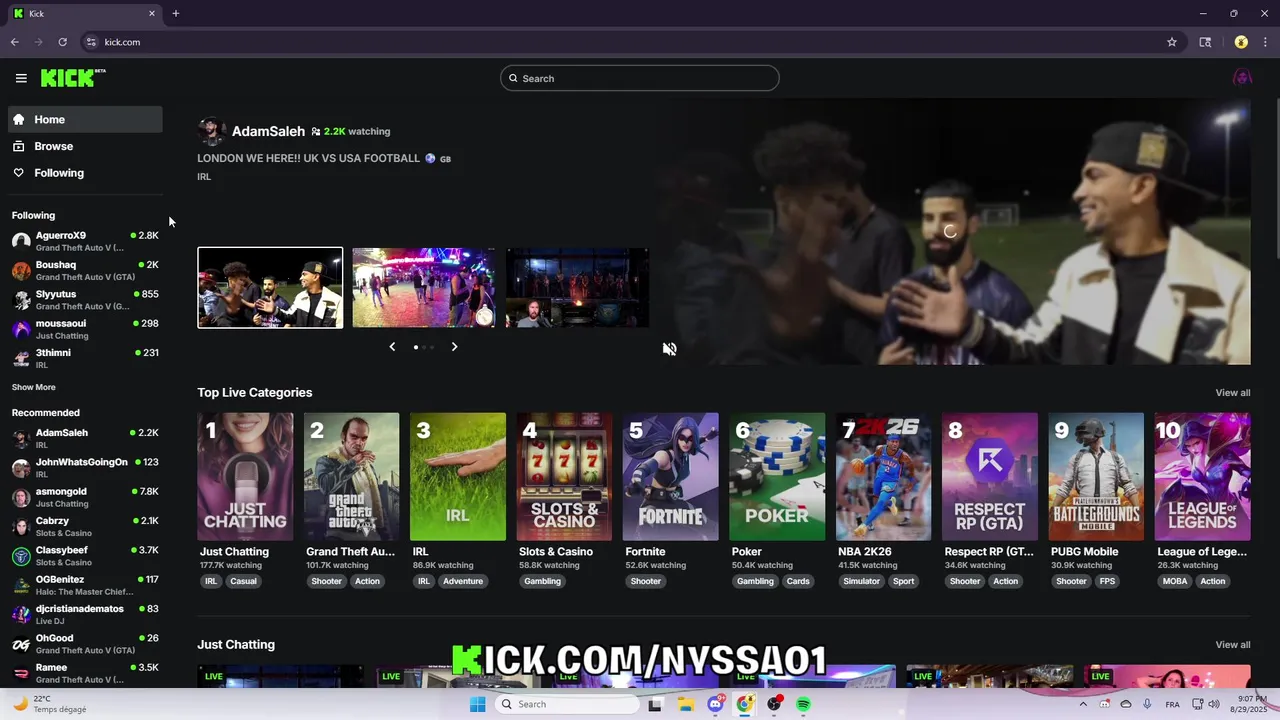The width and height of the screenshot is (1280, 720).
Task: Open AguerroX9 followed channel
Action: pyautogui.click(x=85, y=241)
